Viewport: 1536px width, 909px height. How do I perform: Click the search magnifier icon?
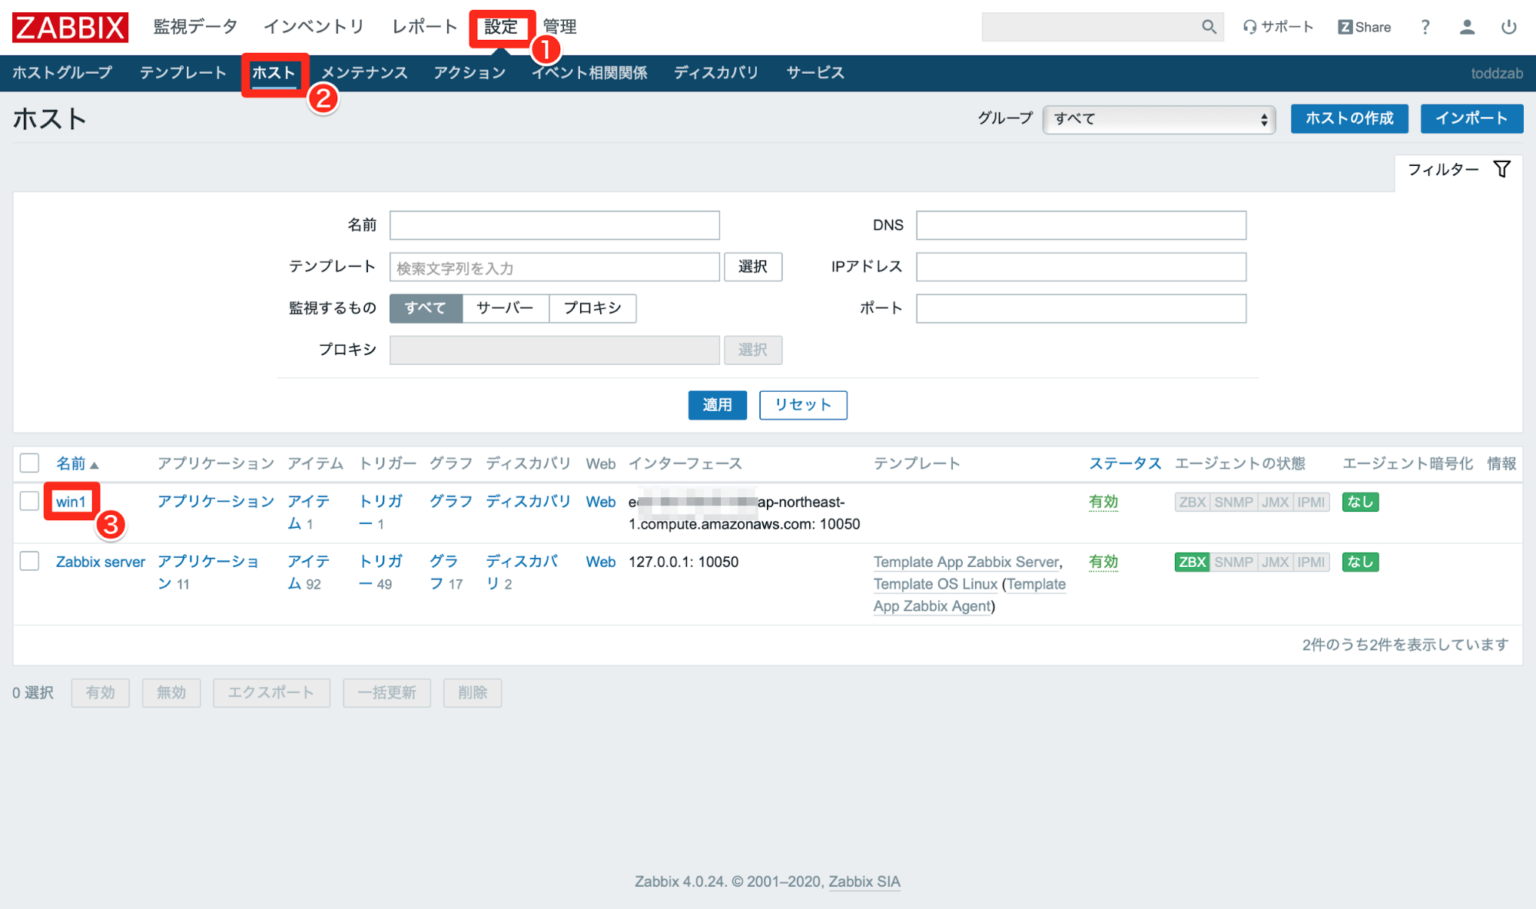1209,27
